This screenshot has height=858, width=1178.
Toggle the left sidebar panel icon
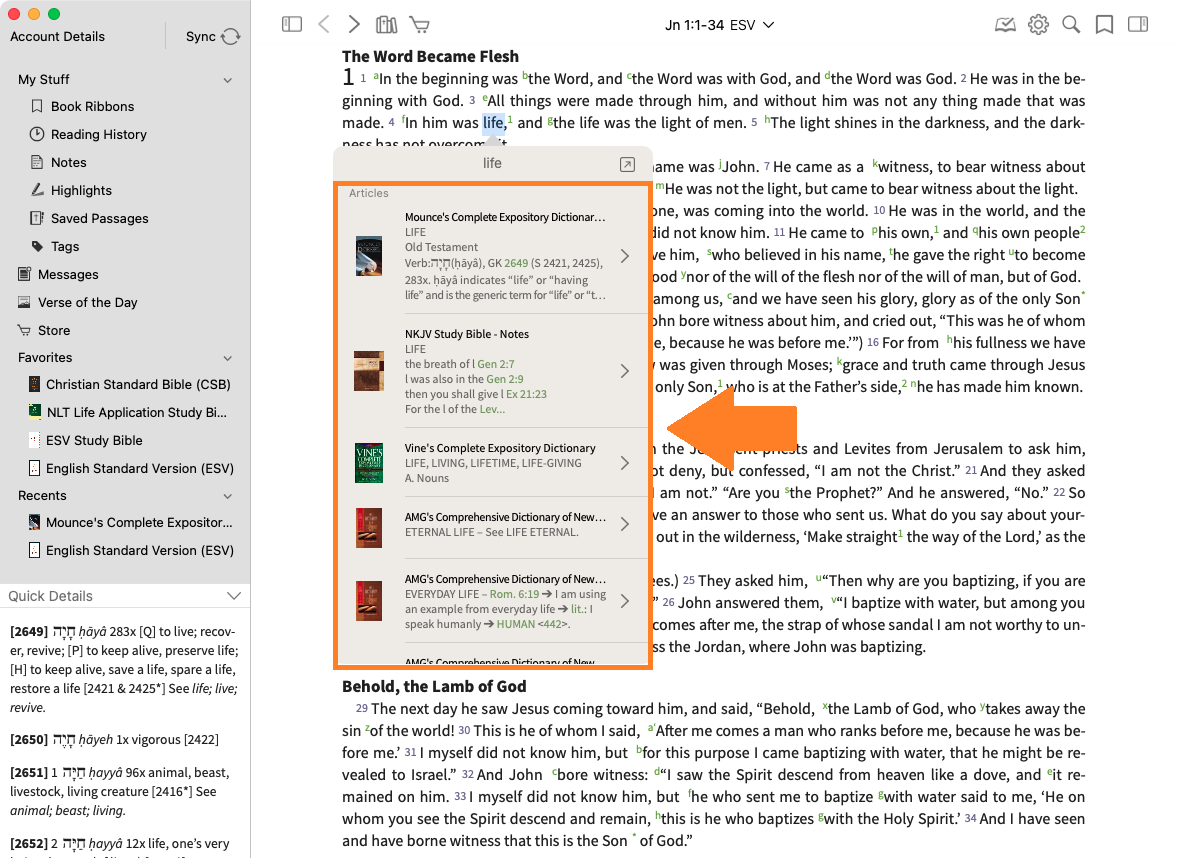[x=292, y=25]
